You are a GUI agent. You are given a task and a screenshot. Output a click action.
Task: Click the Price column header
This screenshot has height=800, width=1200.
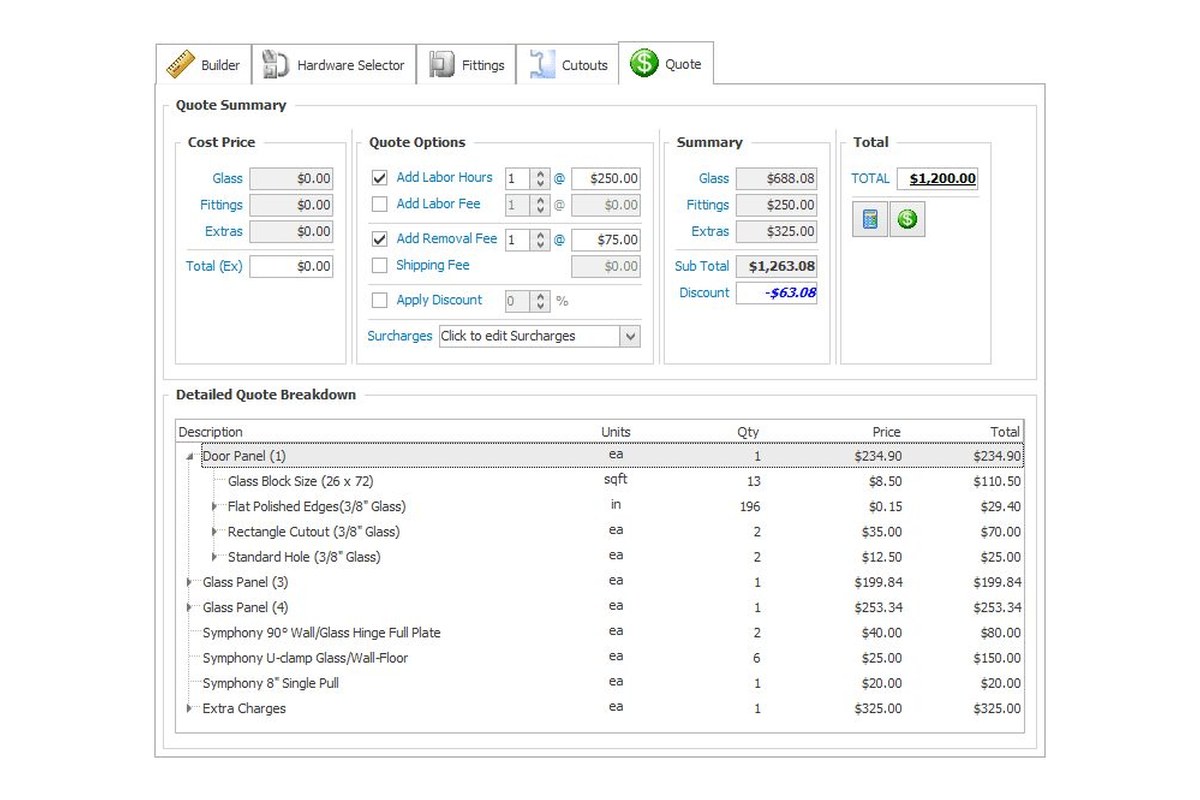point(886,432)
